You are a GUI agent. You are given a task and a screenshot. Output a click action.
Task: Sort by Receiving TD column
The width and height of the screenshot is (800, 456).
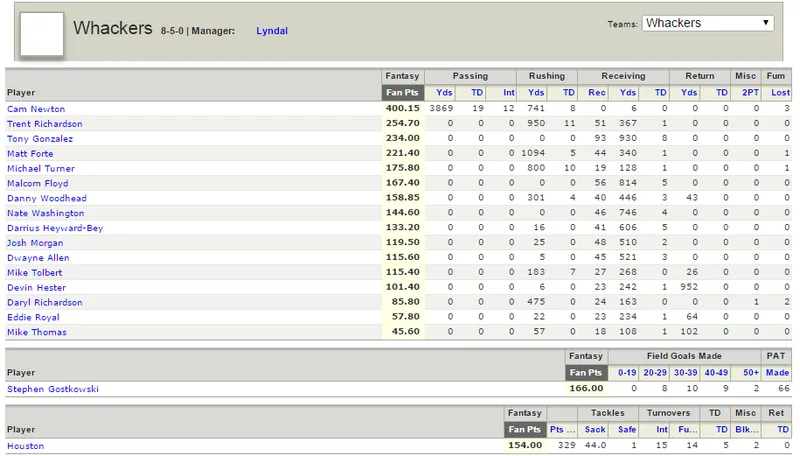tap(661, 92)
